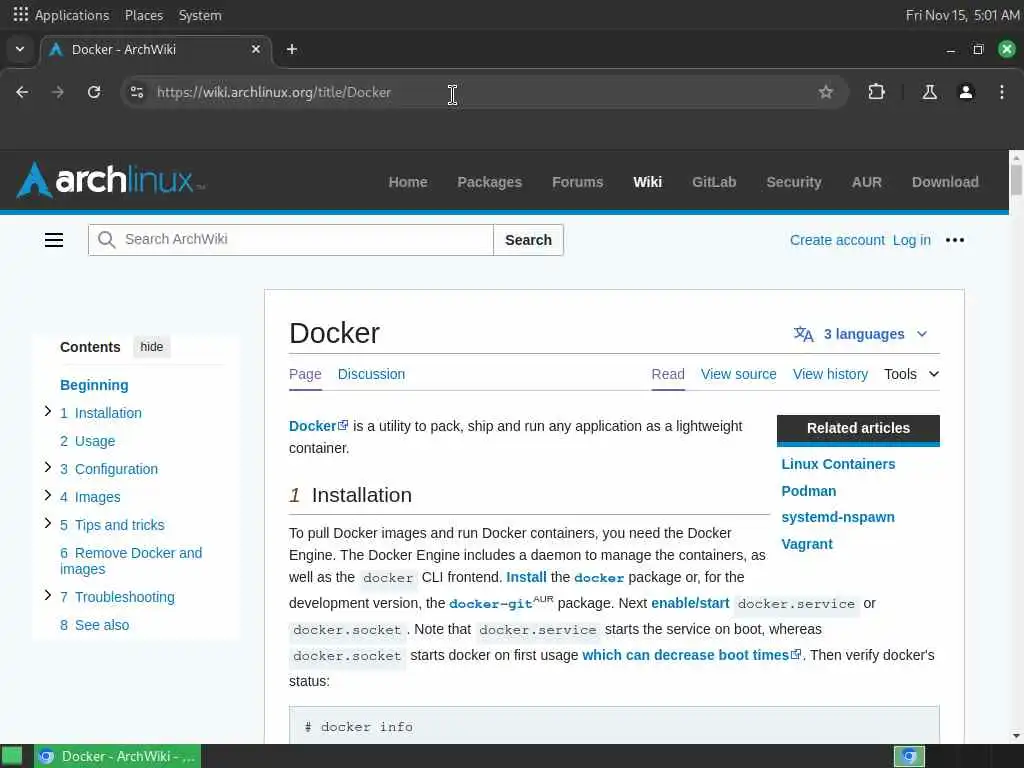
Task: Open the systemd-nspawn related article
Action: pyautogui.click(x=838, y=517)
